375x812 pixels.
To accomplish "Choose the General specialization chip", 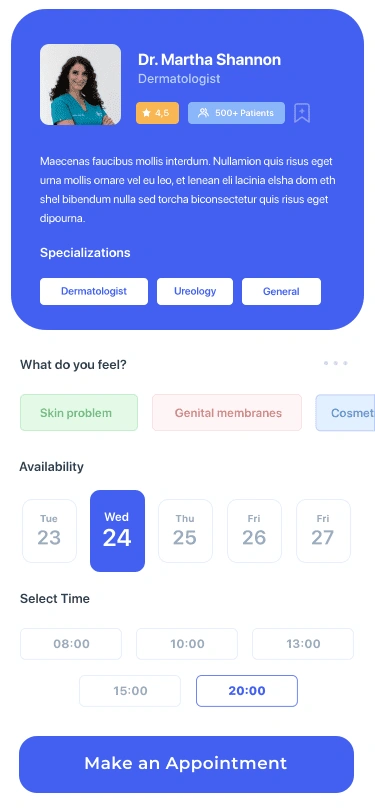I will pos(281,292).
